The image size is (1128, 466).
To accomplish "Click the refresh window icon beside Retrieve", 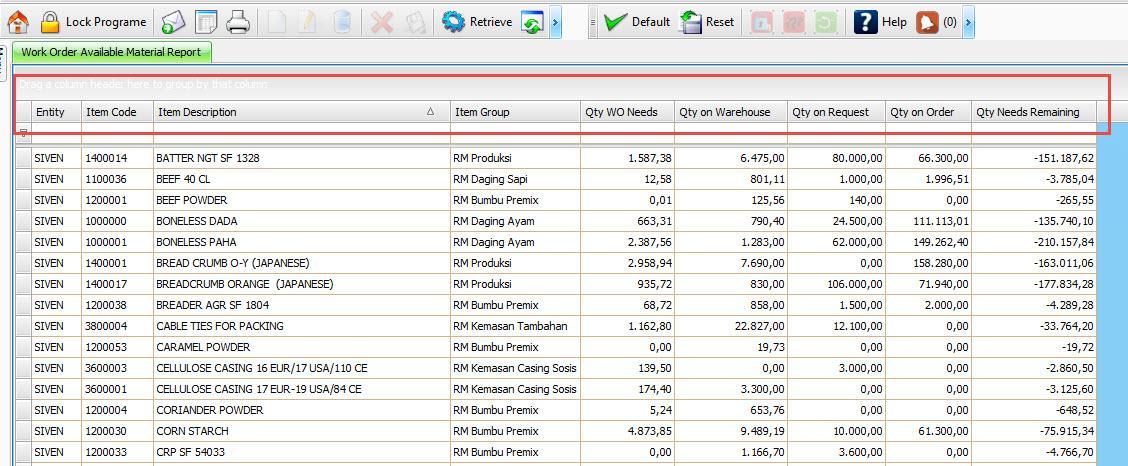I will (532, 22).
